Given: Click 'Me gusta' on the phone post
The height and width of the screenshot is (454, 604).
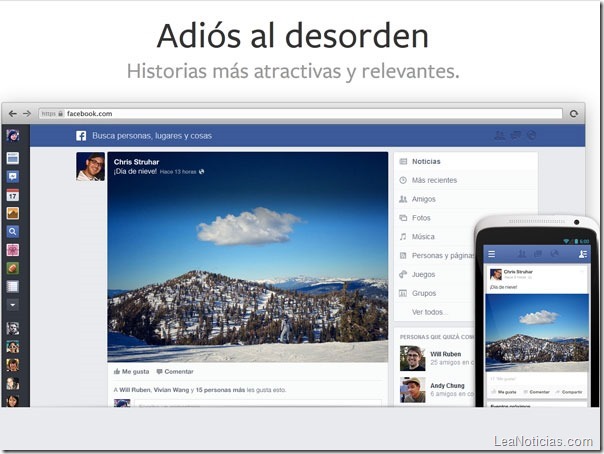Looking at the screenshot, I should point(504,392).
